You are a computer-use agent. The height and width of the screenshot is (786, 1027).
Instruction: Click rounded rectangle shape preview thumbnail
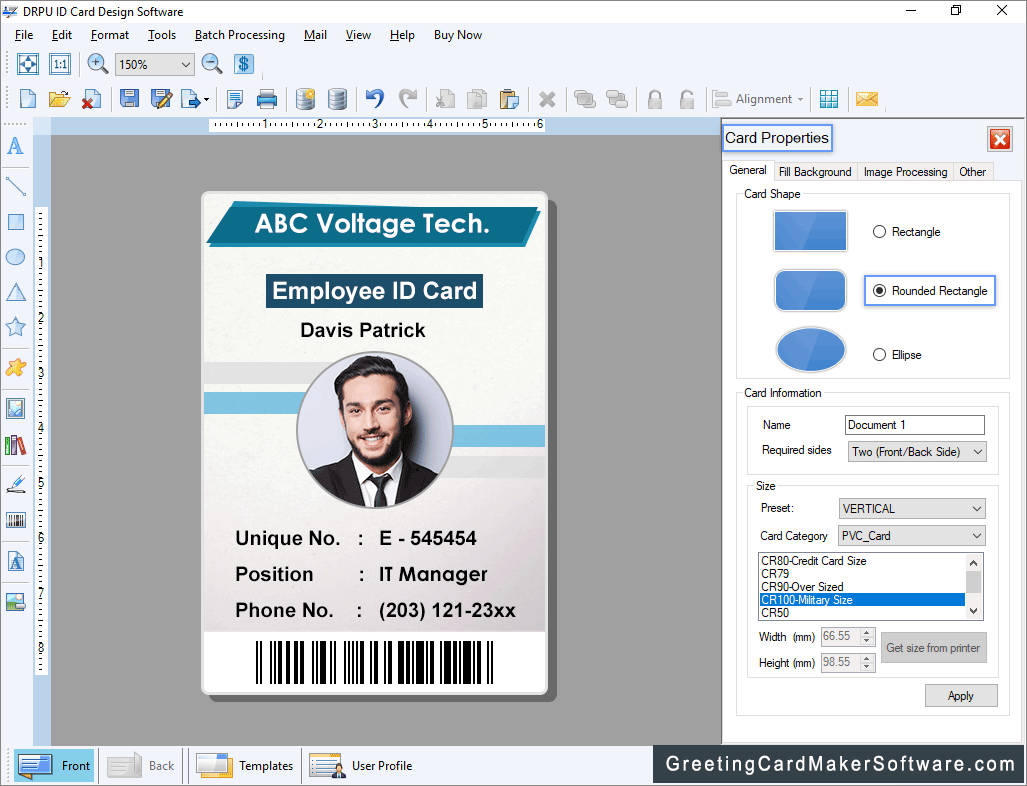(810, 291)
